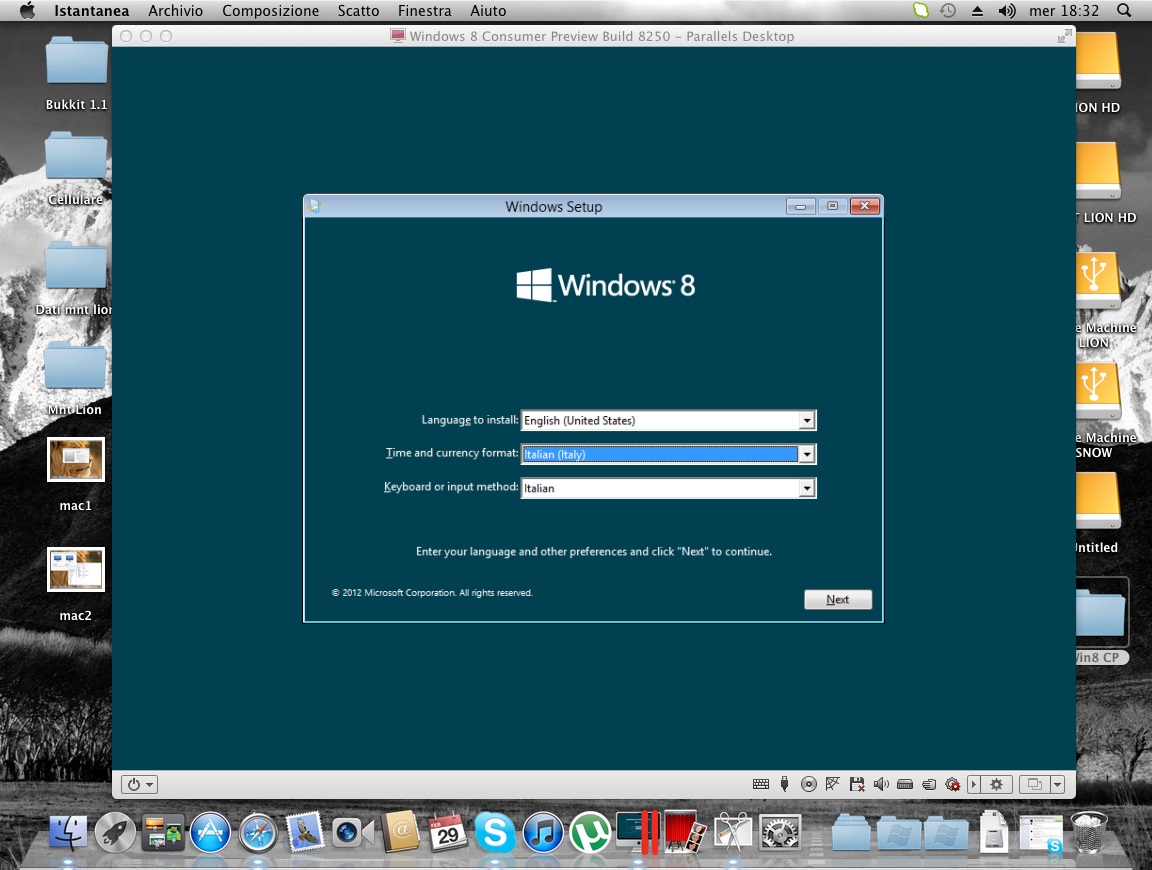Click the USB device icon in Parallels status bar

click(785, 784)
